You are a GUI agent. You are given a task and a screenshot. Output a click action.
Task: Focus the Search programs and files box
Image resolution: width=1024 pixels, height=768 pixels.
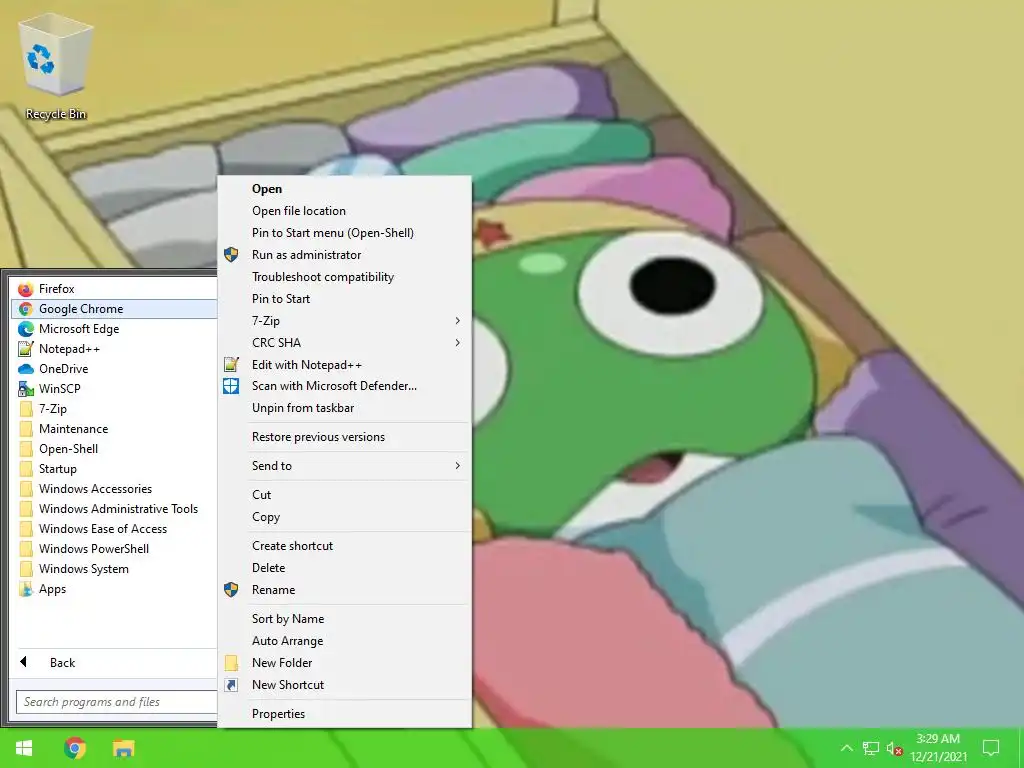pos(117,702)
